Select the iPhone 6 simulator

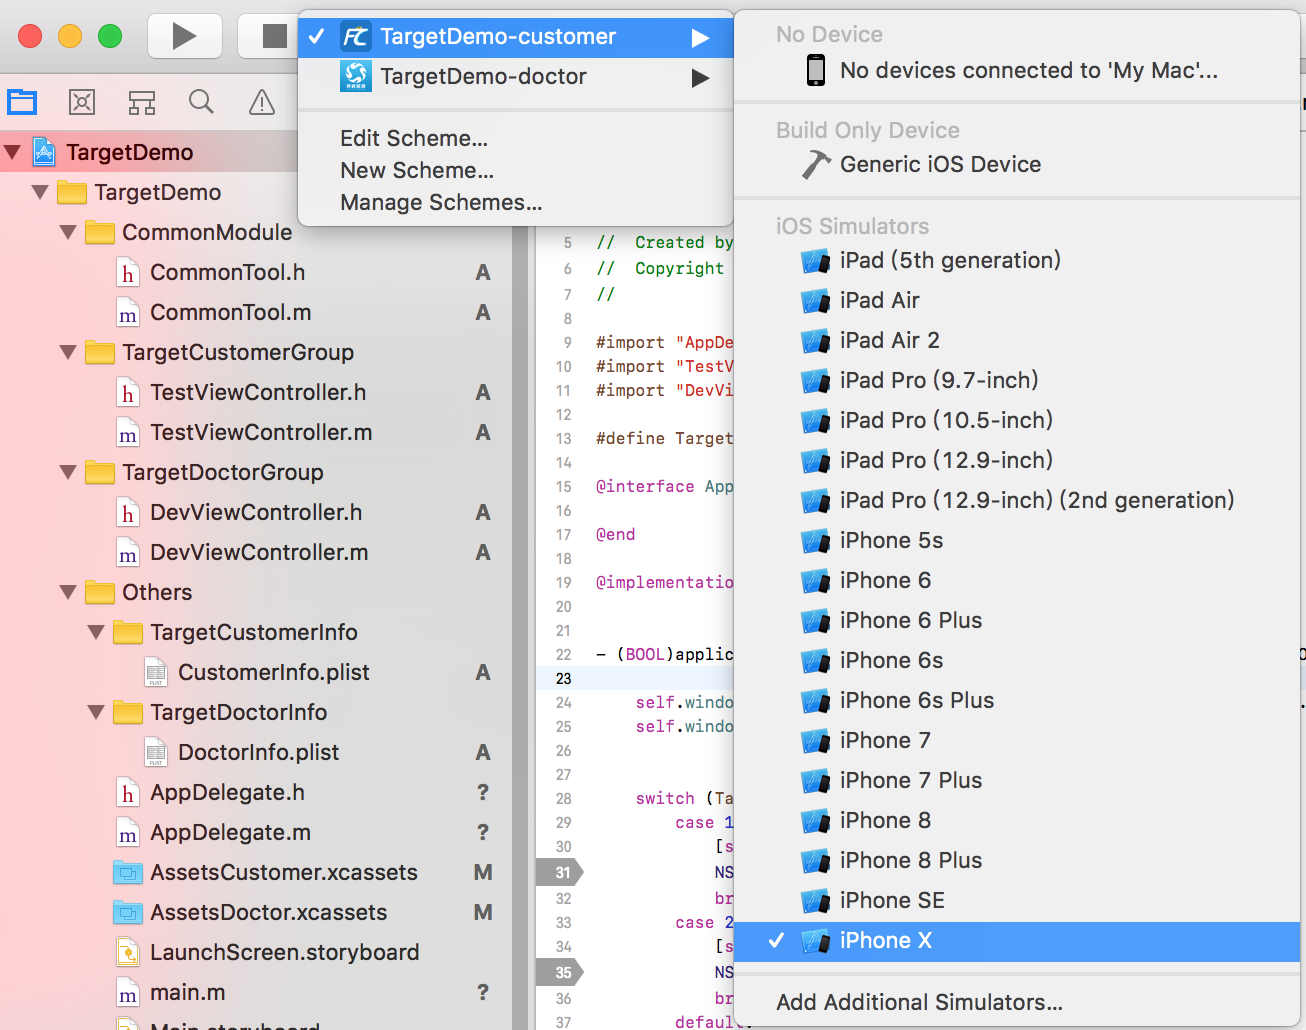pos(1017,580)
